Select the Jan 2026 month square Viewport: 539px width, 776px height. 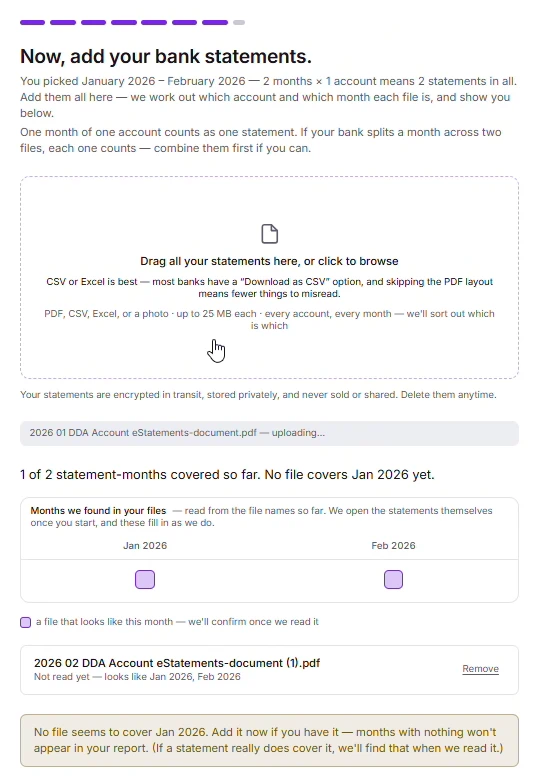[x=145, y=579]
